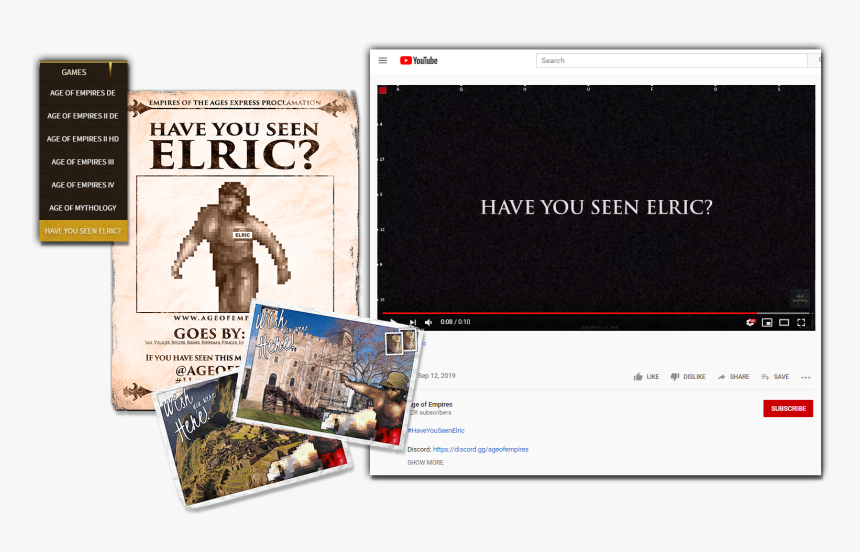Viewport: 860px width, 552px height.
Task: Switch to theater mode icon
Action: pos(784,322)
